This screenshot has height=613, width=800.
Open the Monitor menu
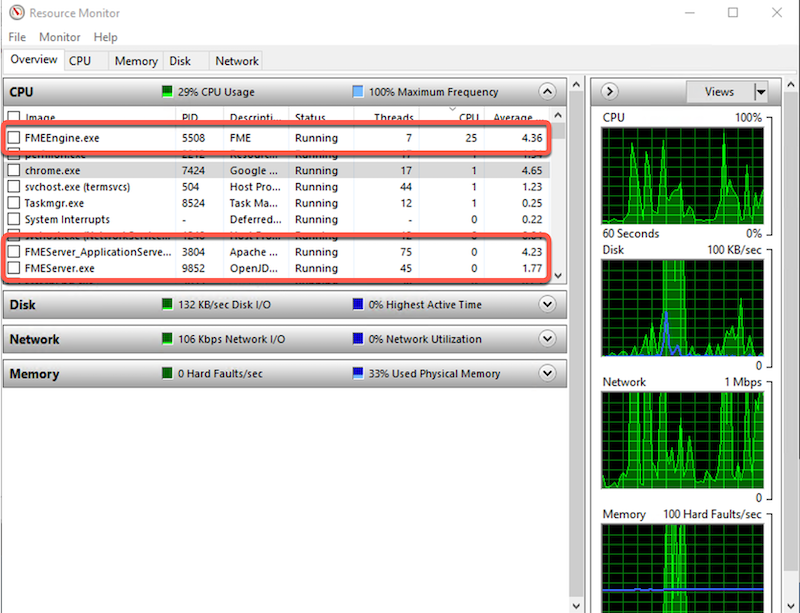pyautogui.click(x=60, y=37)
